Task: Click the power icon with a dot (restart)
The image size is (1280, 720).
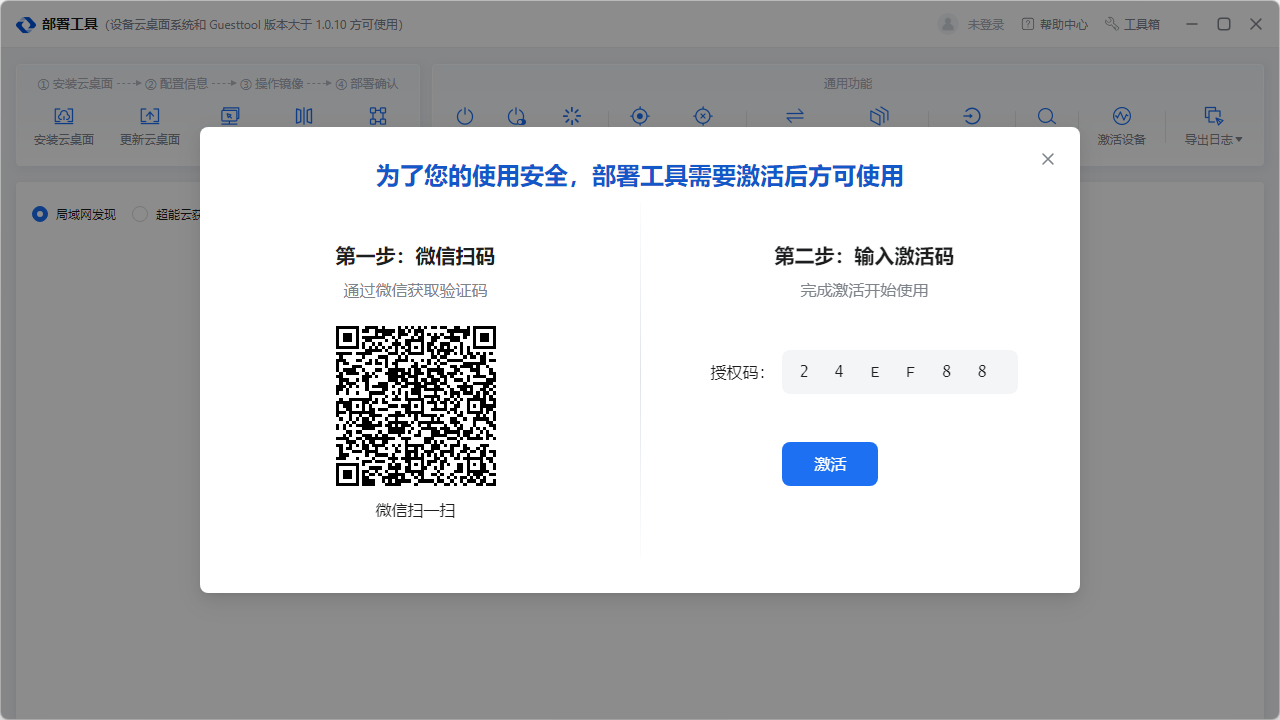Action: [516, 116]
